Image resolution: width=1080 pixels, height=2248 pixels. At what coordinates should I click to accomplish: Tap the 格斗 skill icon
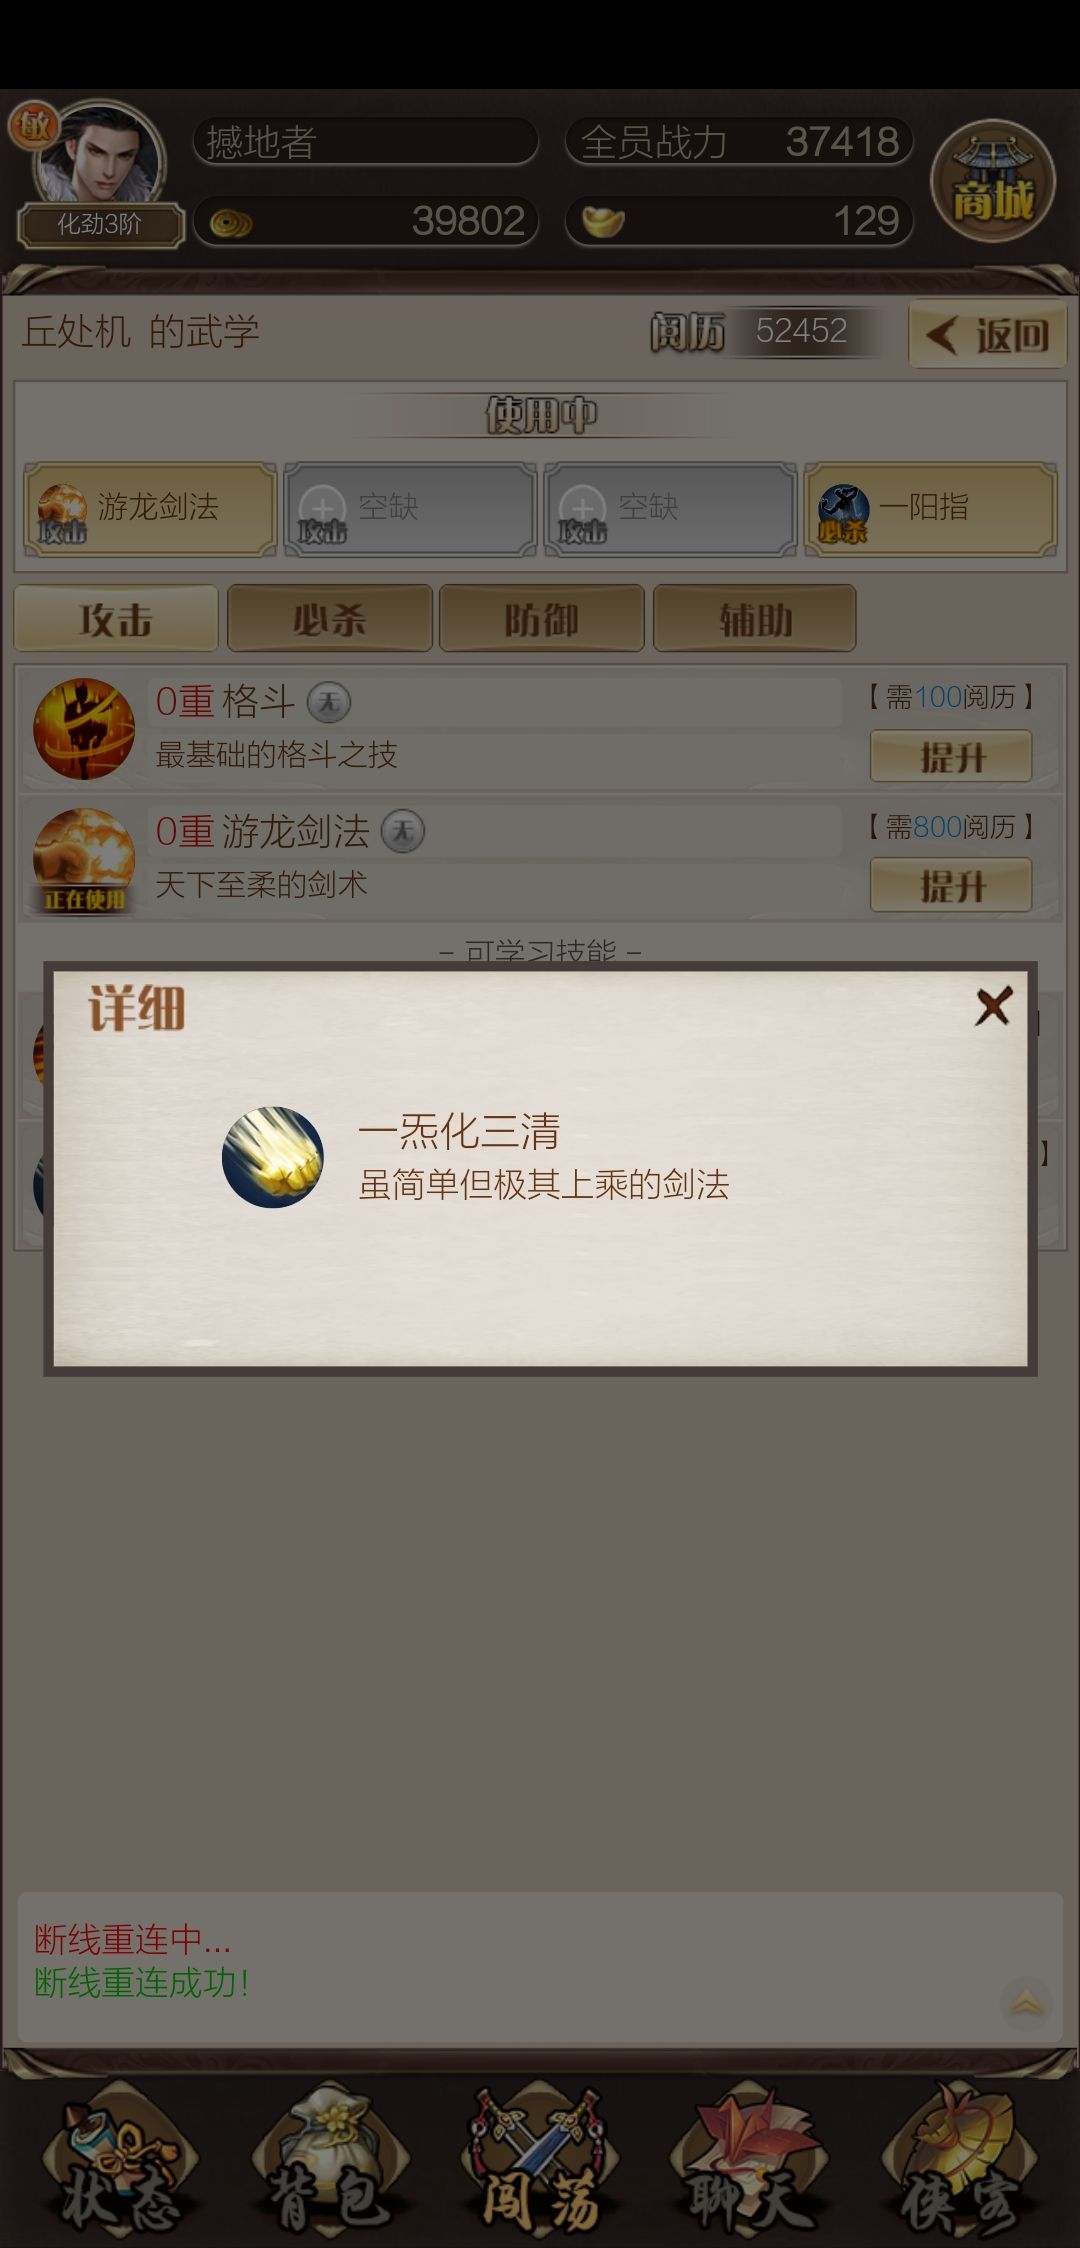84,728
